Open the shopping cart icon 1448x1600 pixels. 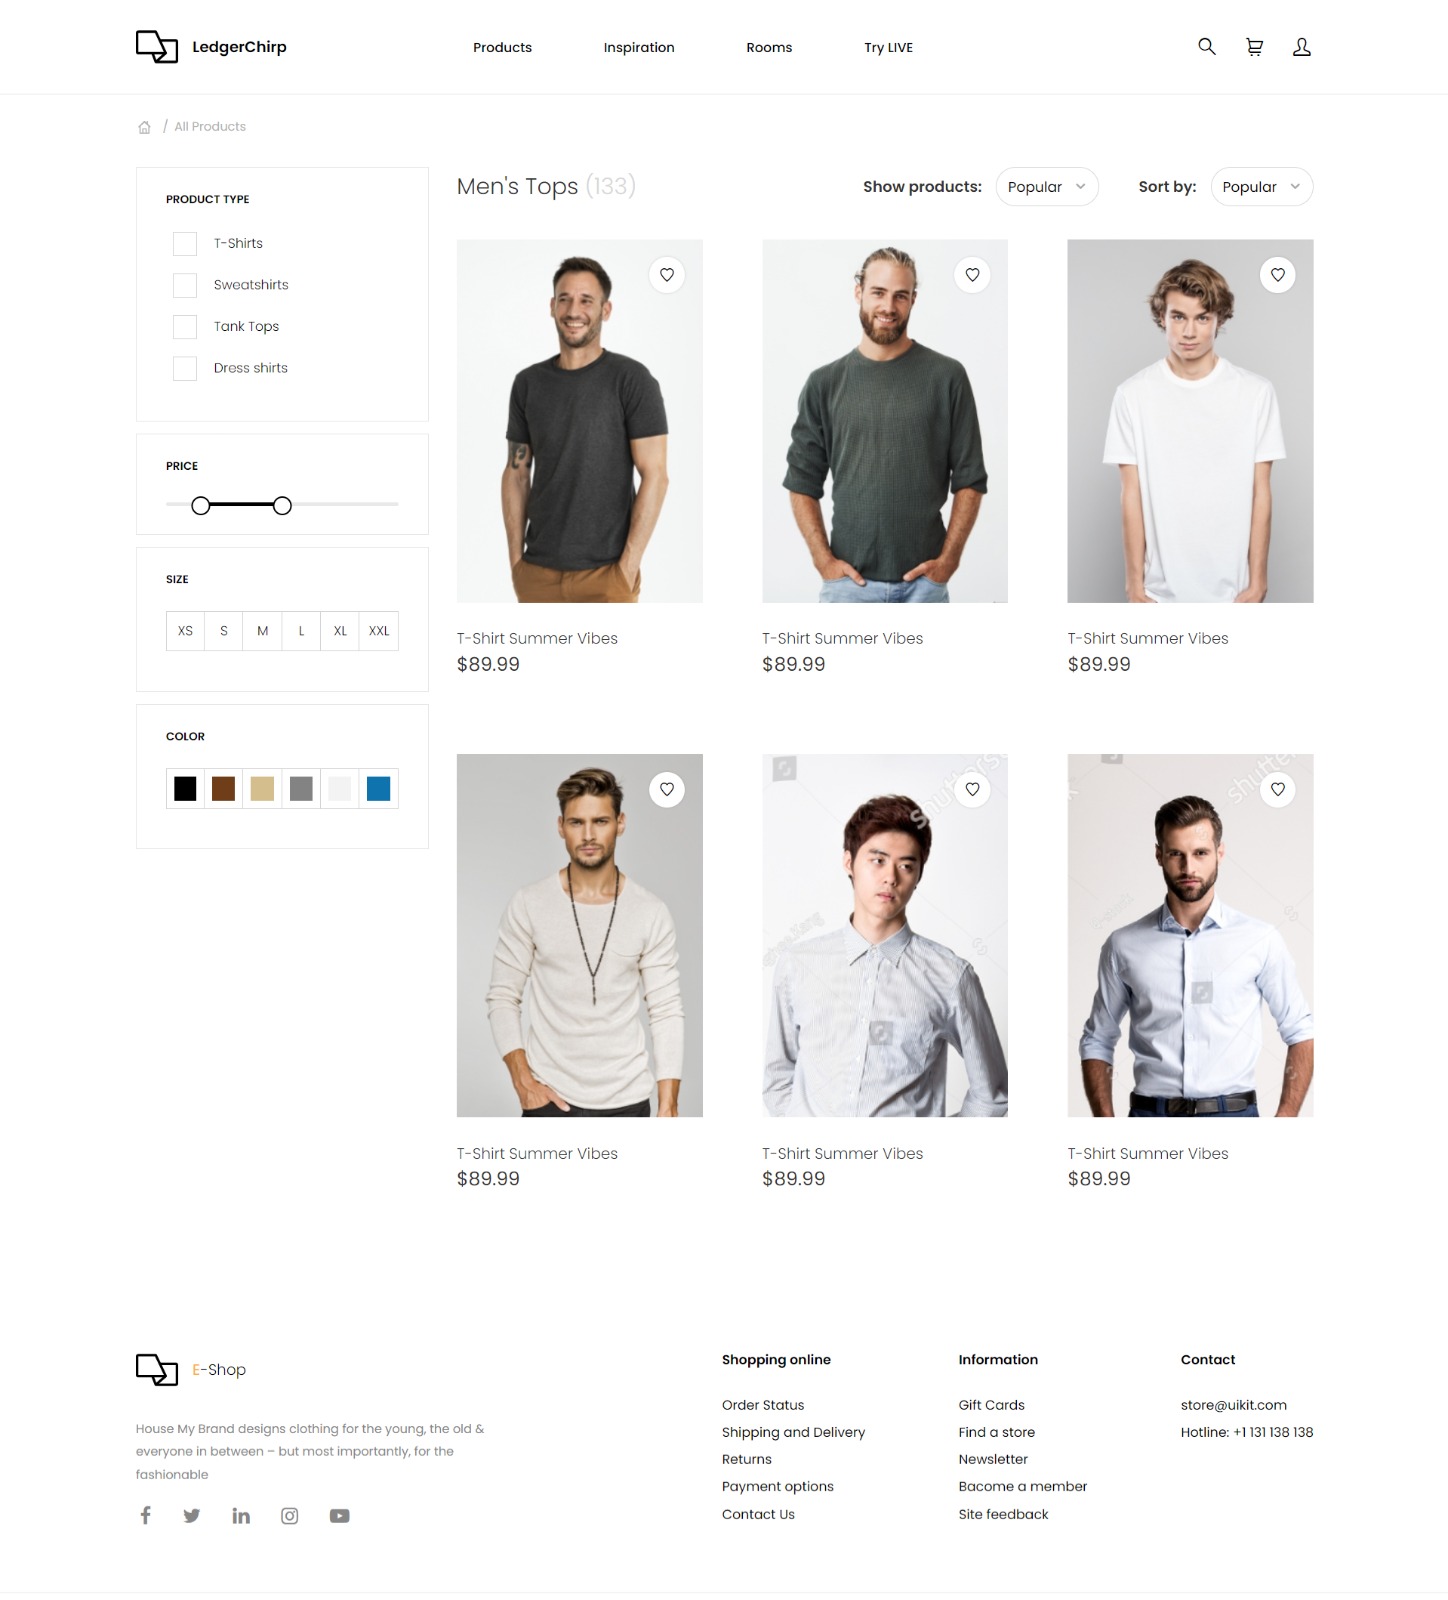coord(1254,47)
